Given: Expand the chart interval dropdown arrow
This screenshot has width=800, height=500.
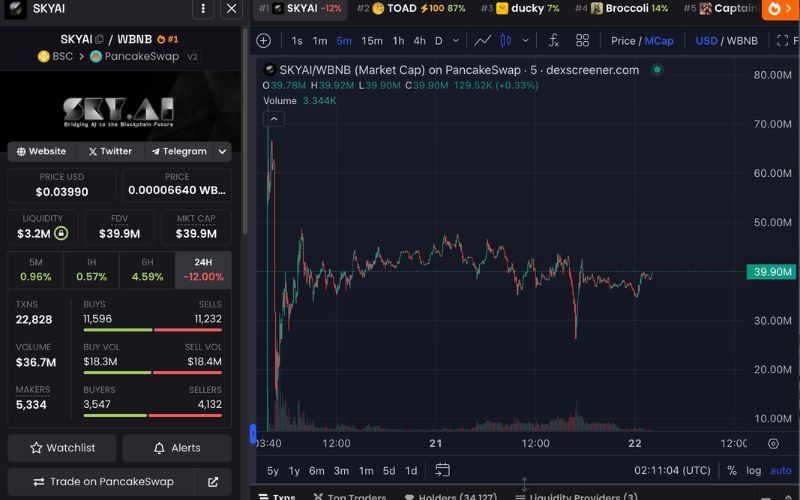Looking at the screenshot, I should 456,41.
